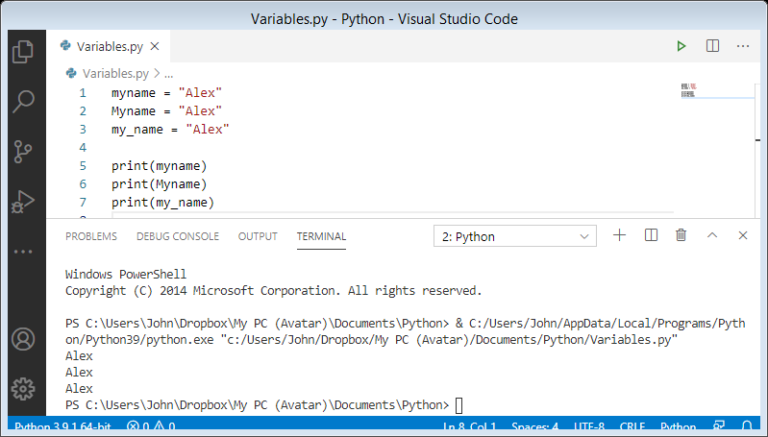Click the Accounts icon in activity bar

click(x=22, y=339)
